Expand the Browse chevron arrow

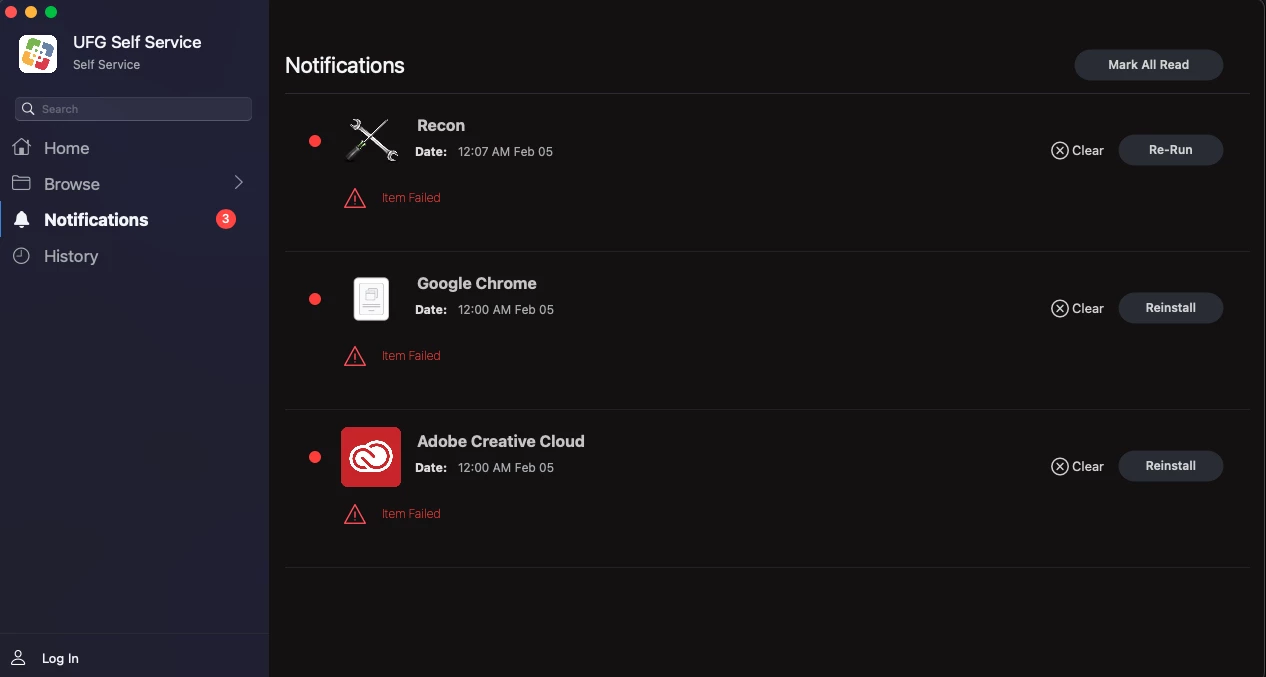click(238, 183)
